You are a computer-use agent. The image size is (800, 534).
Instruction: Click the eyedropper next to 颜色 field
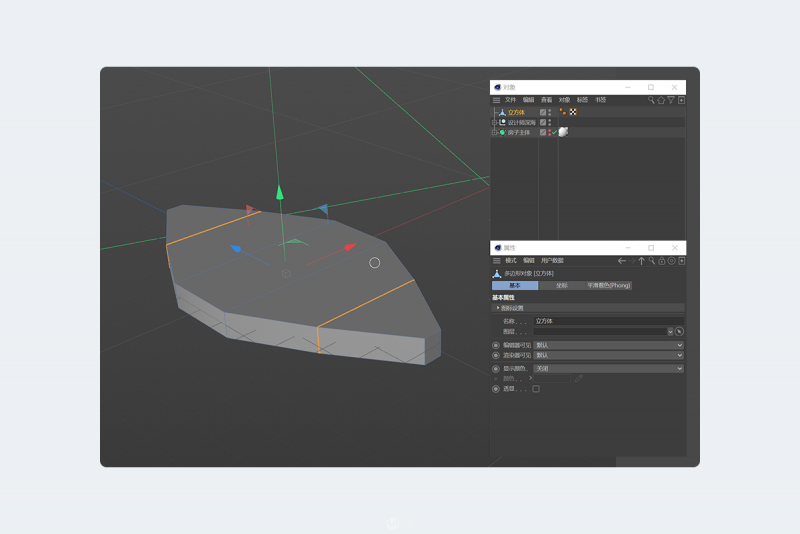pyautogui.click(x=578, y=378)
